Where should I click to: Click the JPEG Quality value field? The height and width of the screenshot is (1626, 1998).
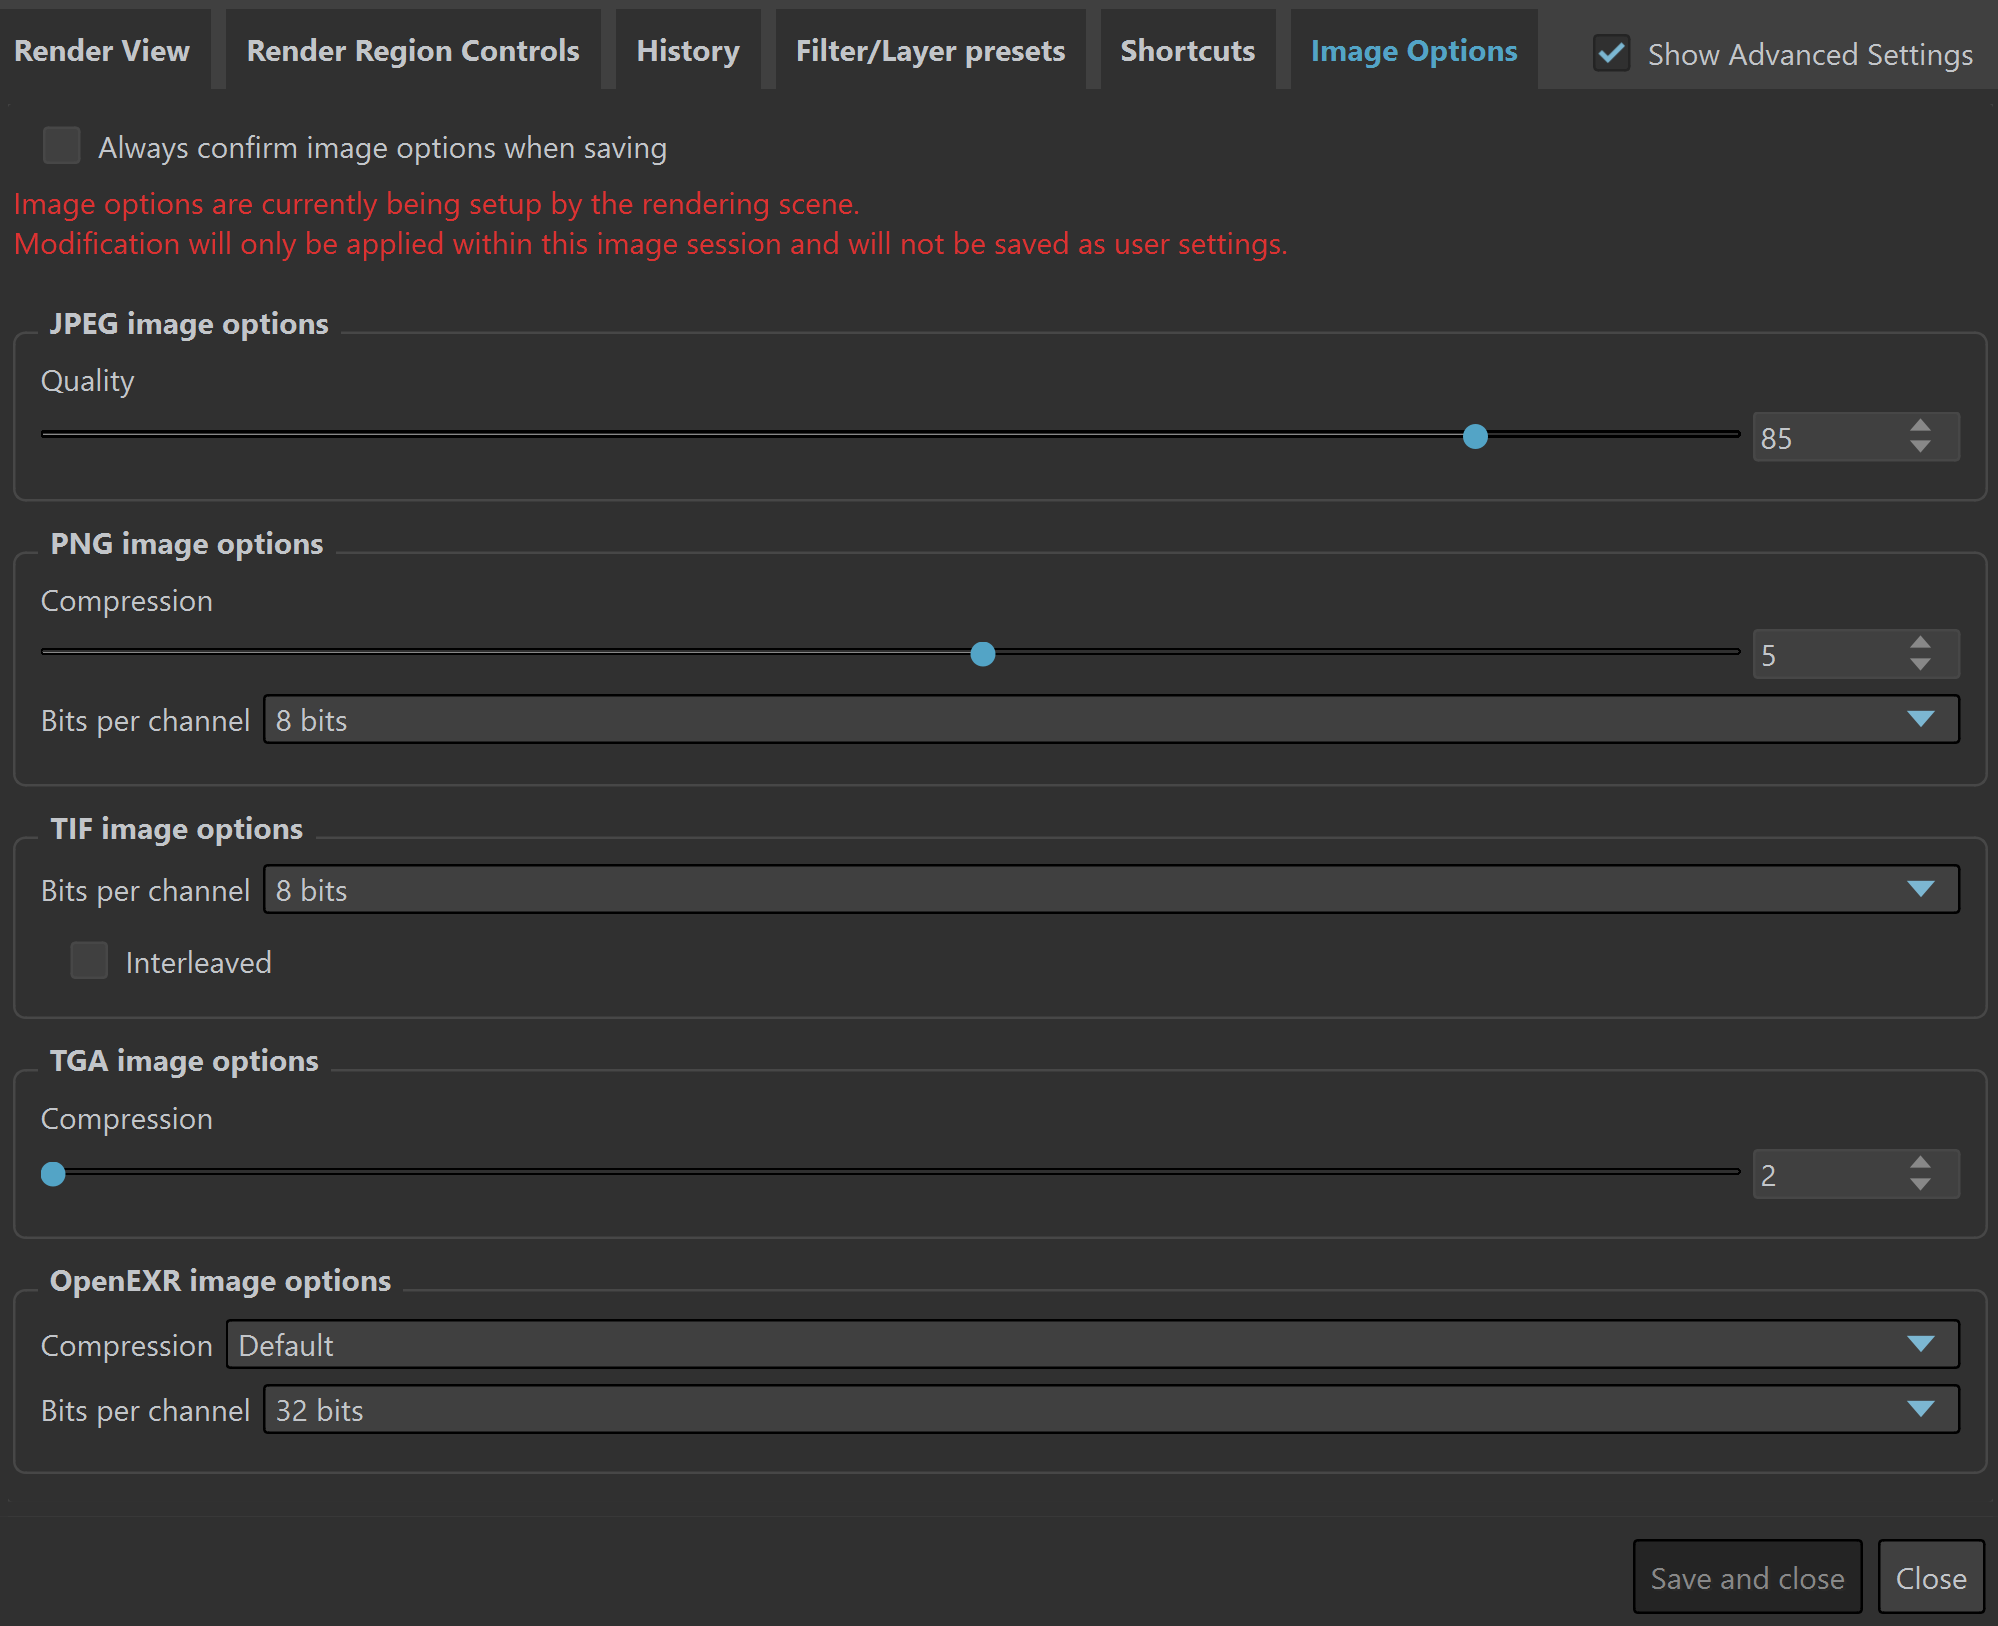pos(1828,437)
